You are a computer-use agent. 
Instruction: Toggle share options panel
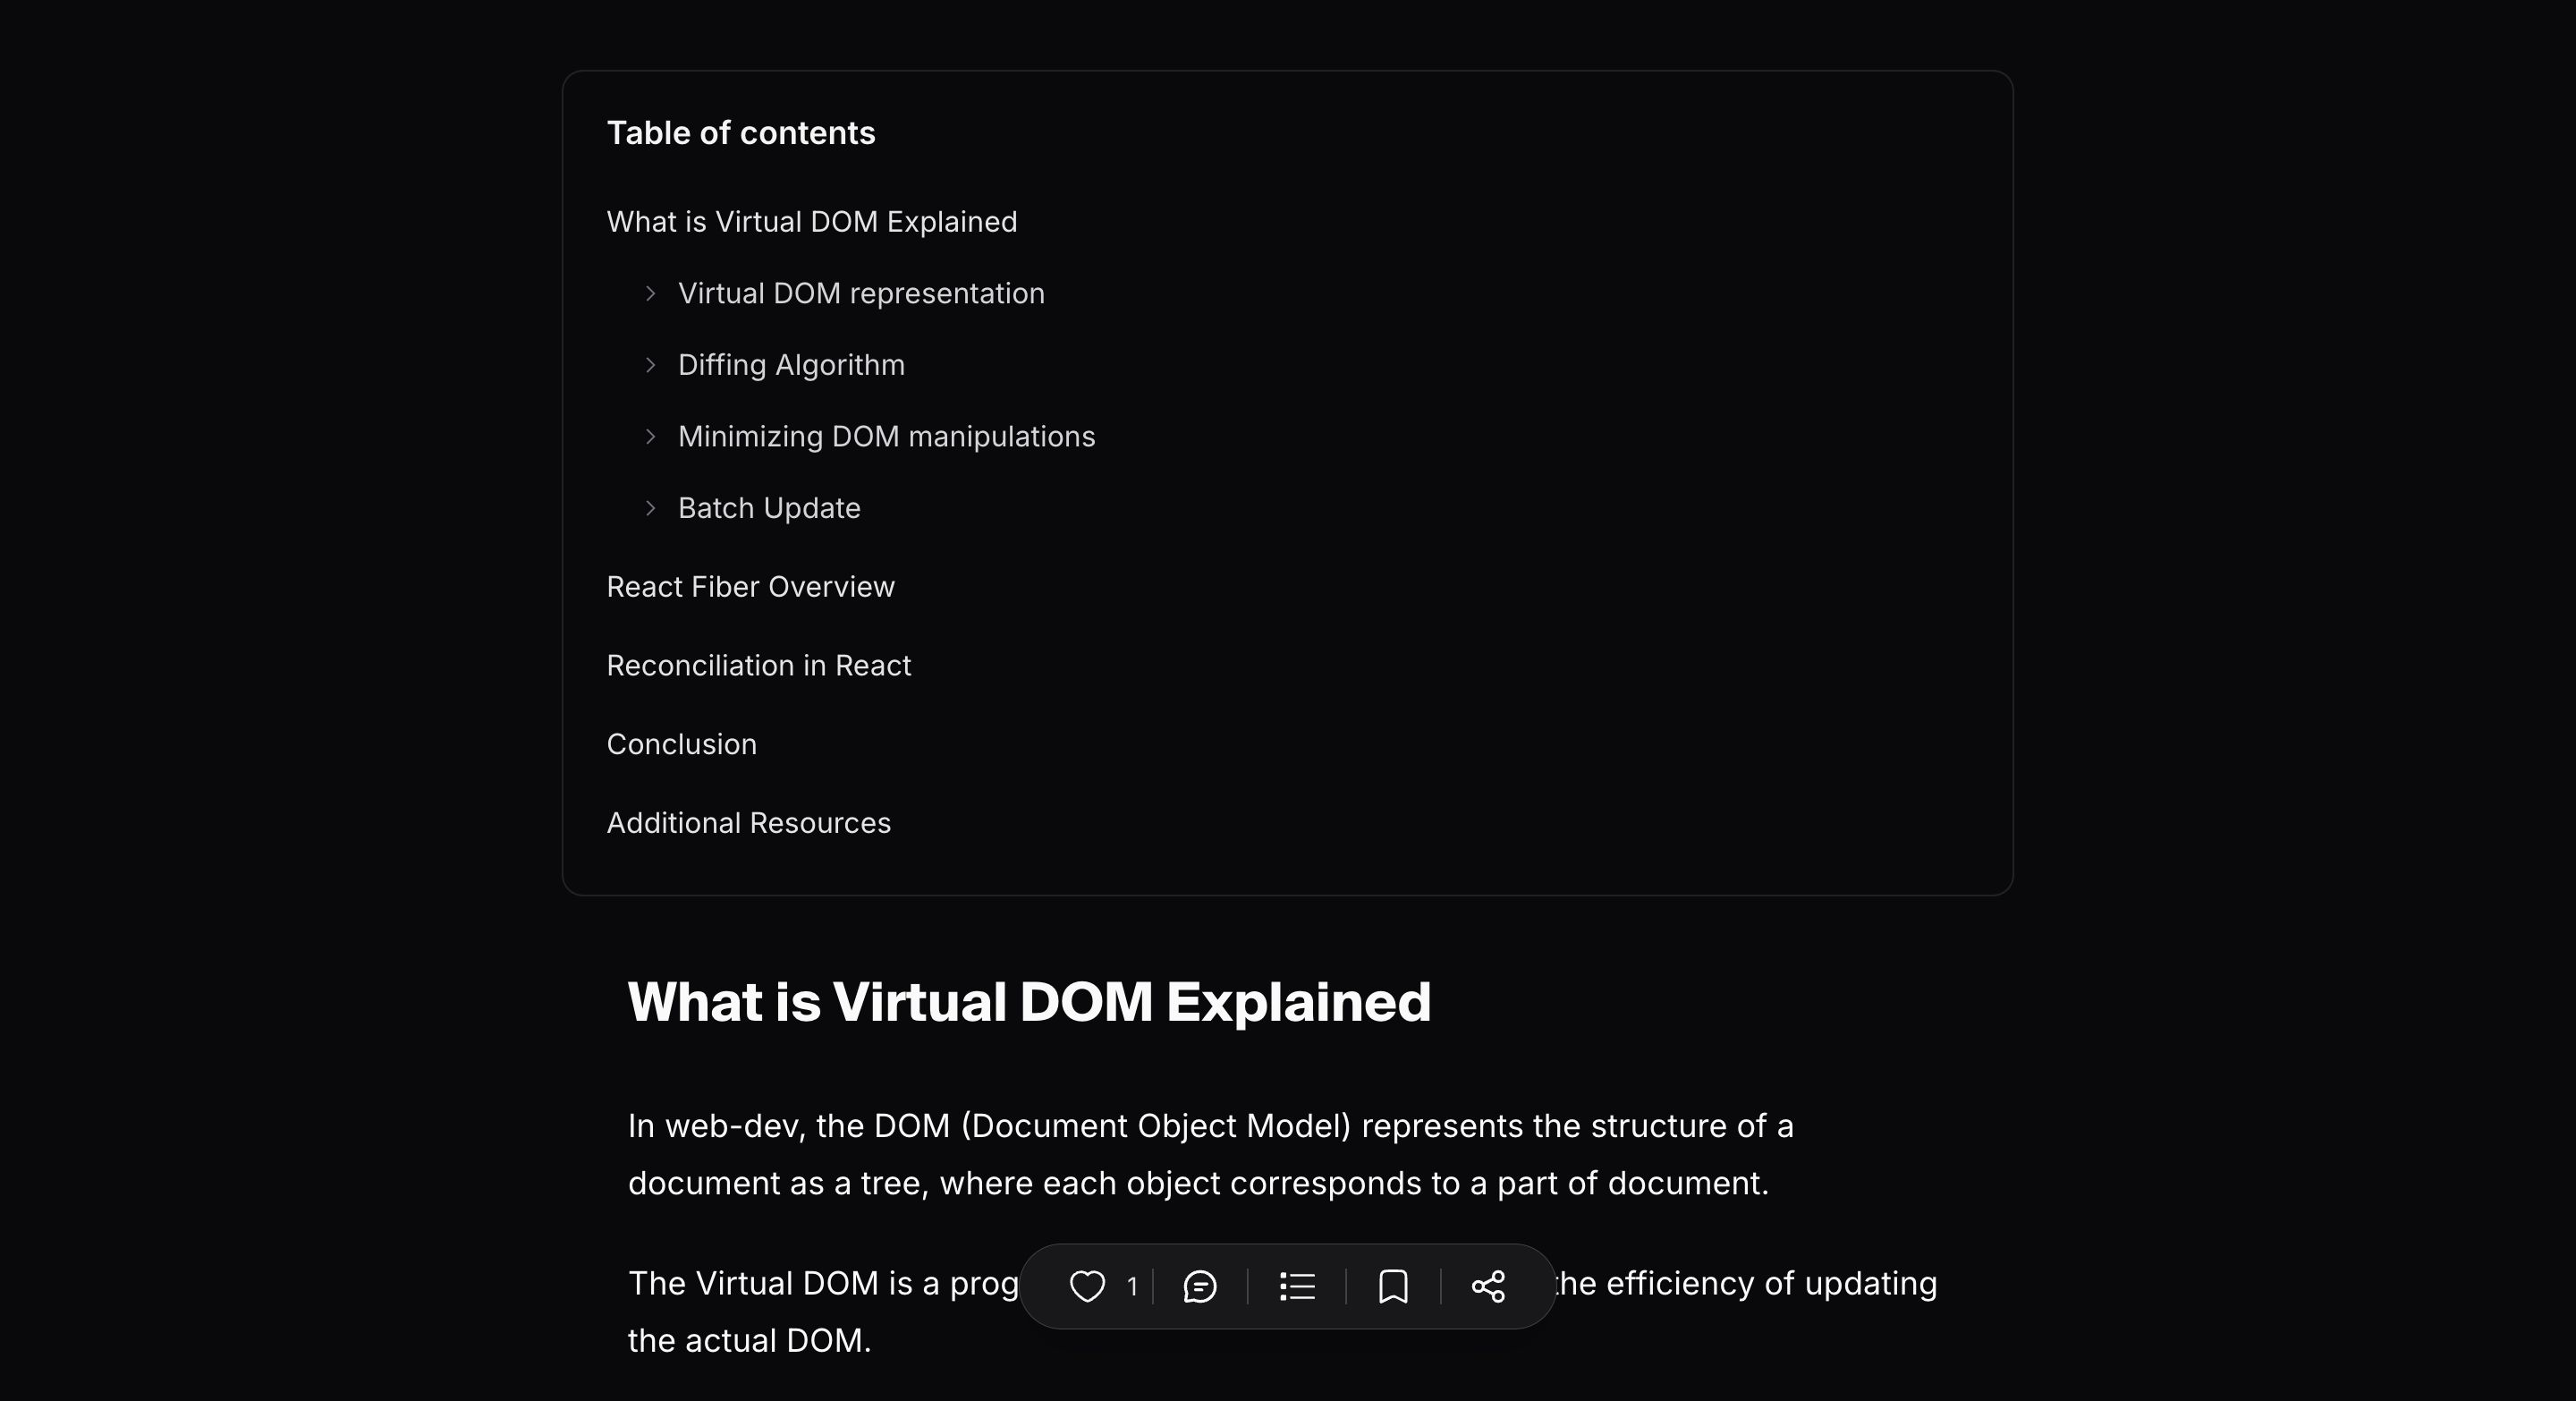[1488, 1287]
